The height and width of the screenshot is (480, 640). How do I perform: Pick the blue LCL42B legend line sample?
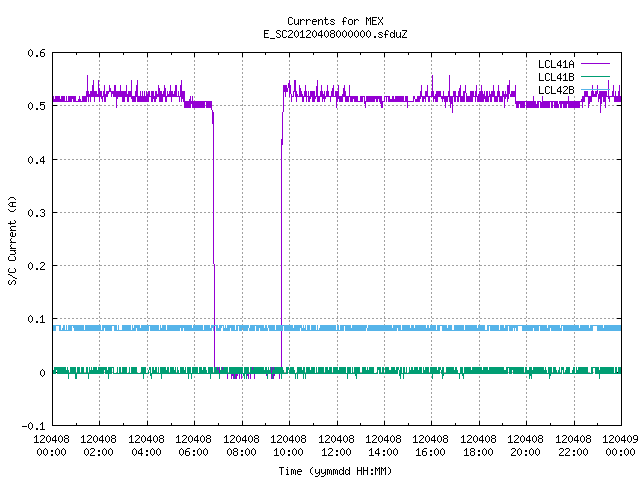pyautogui.click(x=595, y=89)
